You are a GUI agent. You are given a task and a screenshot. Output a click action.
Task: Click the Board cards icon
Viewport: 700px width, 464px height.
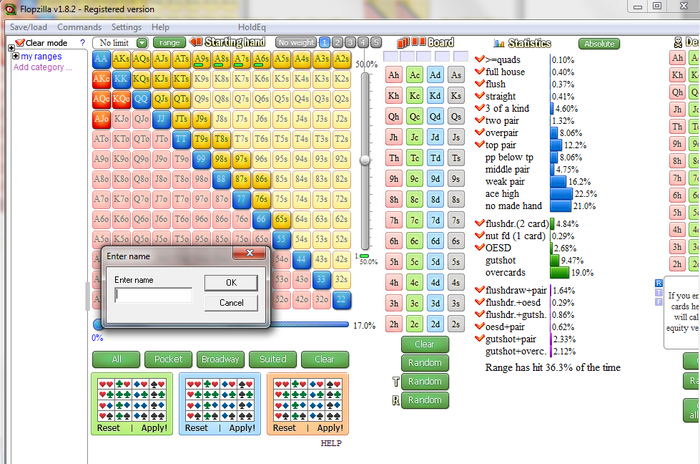[411, 42]
